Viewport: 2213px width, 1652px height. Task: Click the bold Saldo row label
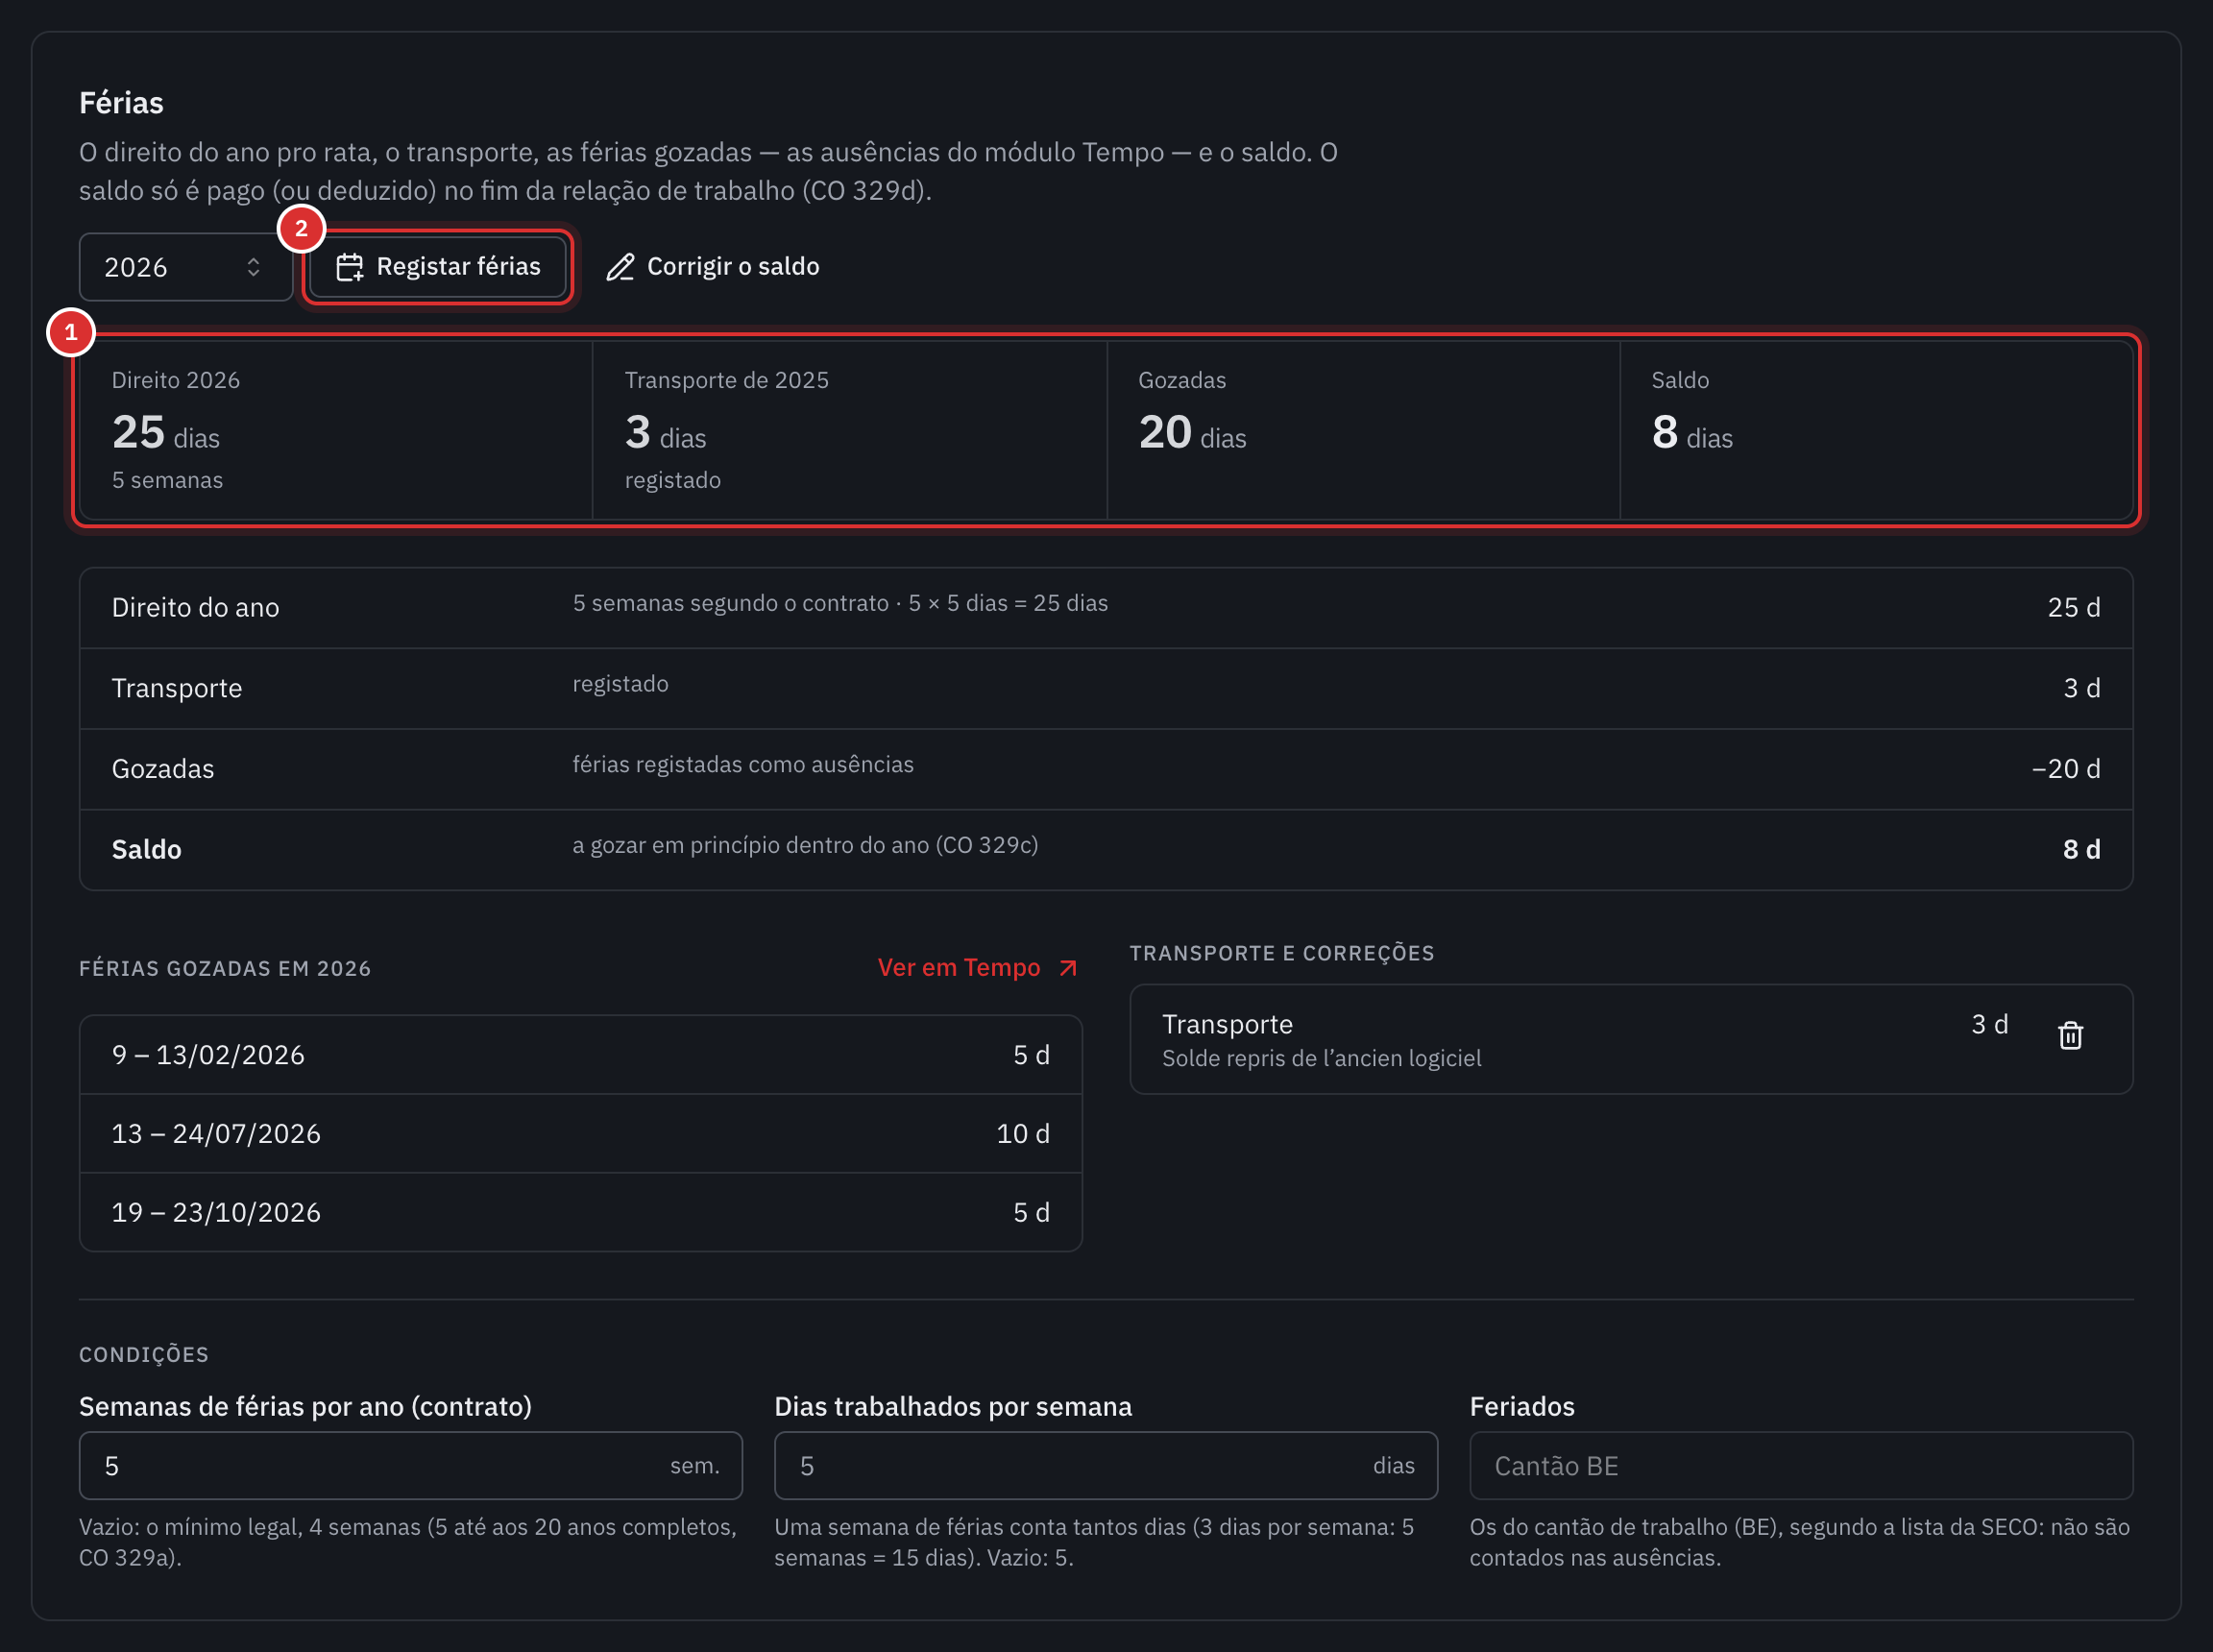(x=146, y=850)
